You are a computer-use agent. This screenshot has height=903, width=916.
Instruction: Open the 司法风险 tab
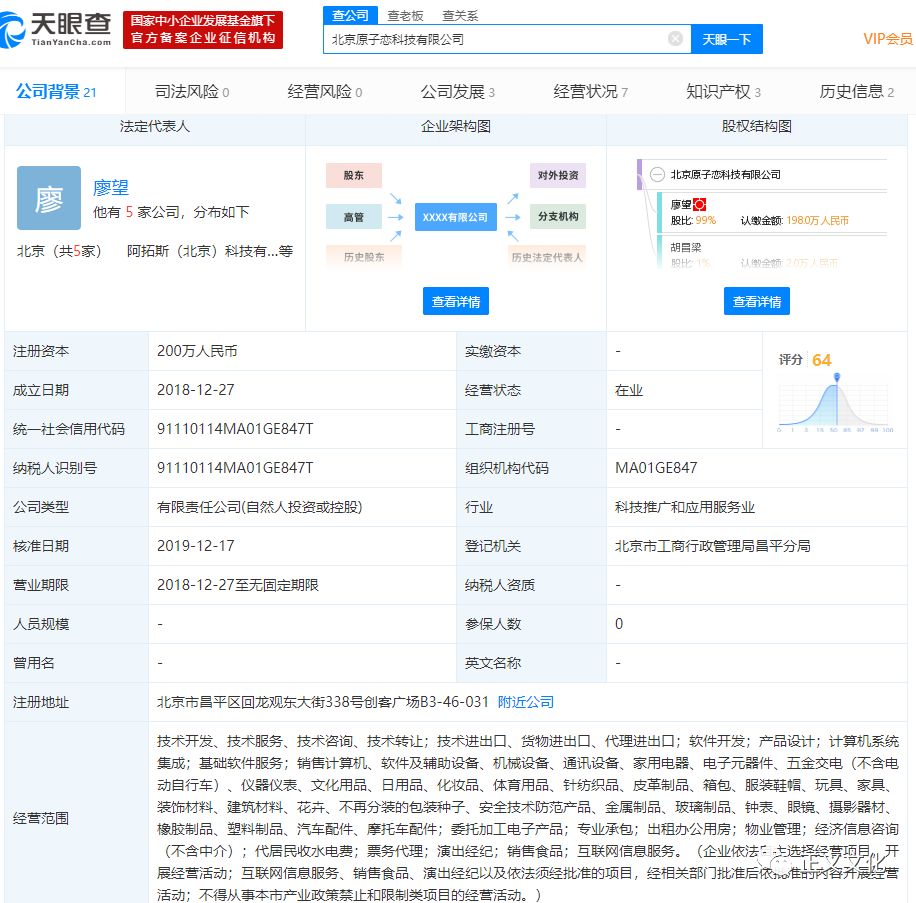pos(191,92)
